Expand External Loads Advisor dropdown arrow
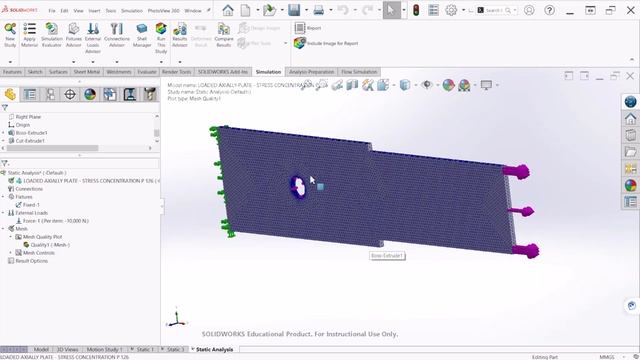Screen dimensions: 640x360 pos(93,62)
